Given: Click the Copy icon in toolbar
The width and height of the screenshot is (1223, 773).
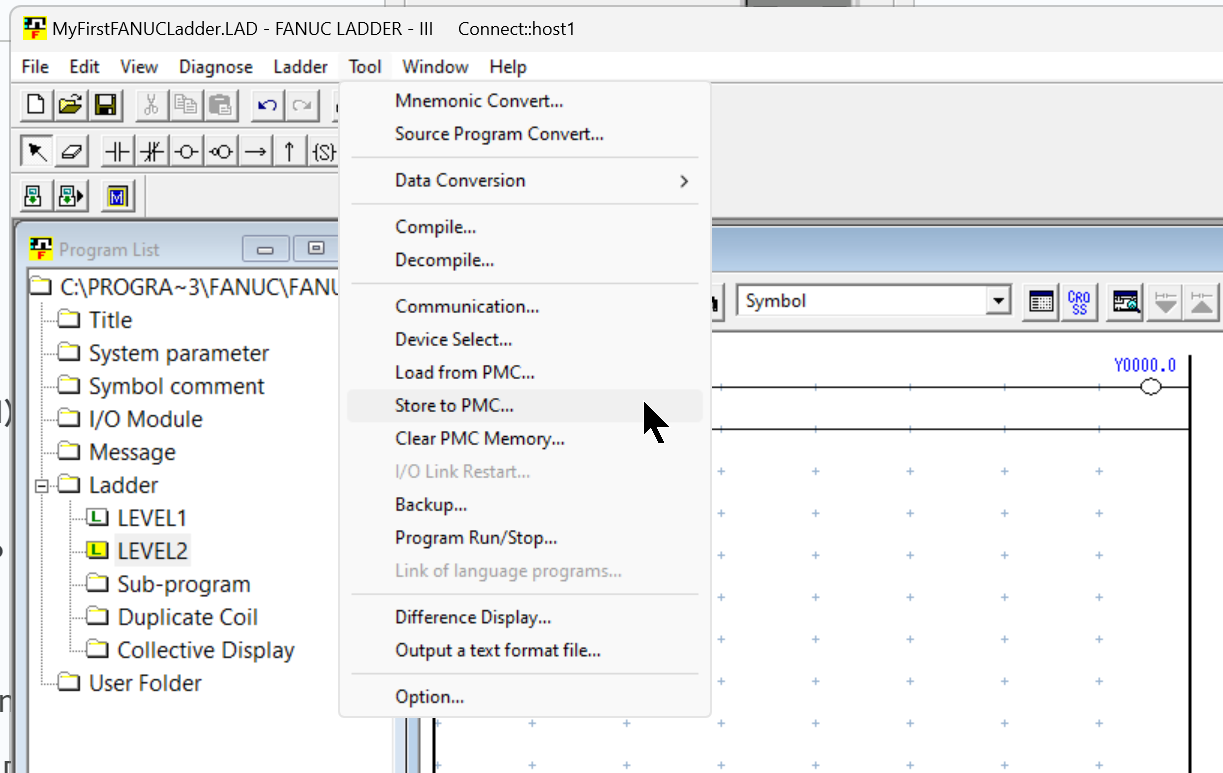Looking at the screenshot, I should (186, 104).
